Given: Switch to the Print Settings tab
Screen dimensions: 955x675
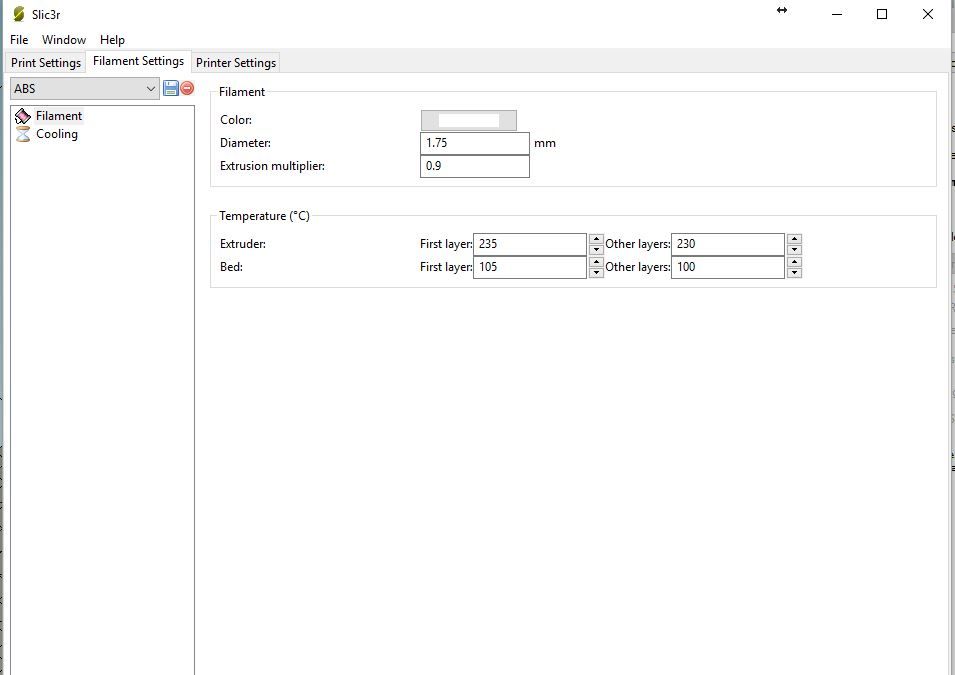Looking at the screenshot, I should (x=46, y=63).
